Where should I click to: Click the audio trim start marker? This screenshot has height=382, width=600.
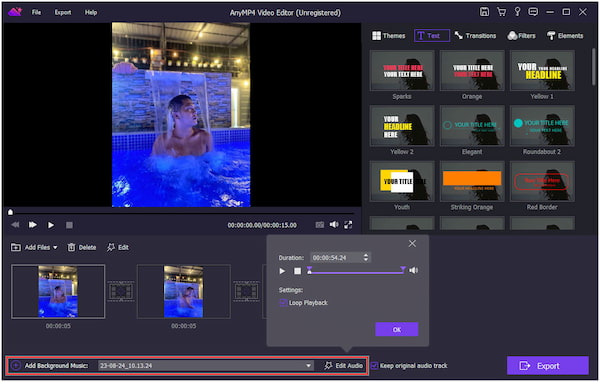(309, 270)
